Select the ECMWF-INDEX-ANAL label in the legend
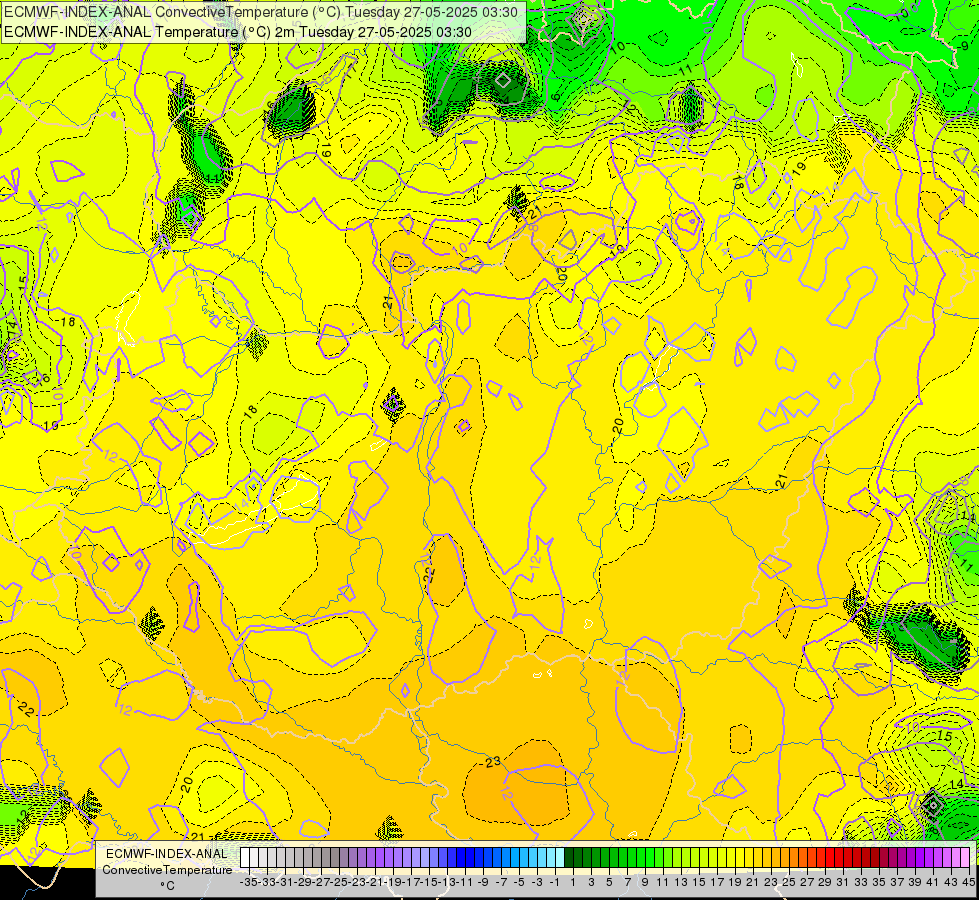The height and width of the screenshot is (900, 979). pos(167,854)
